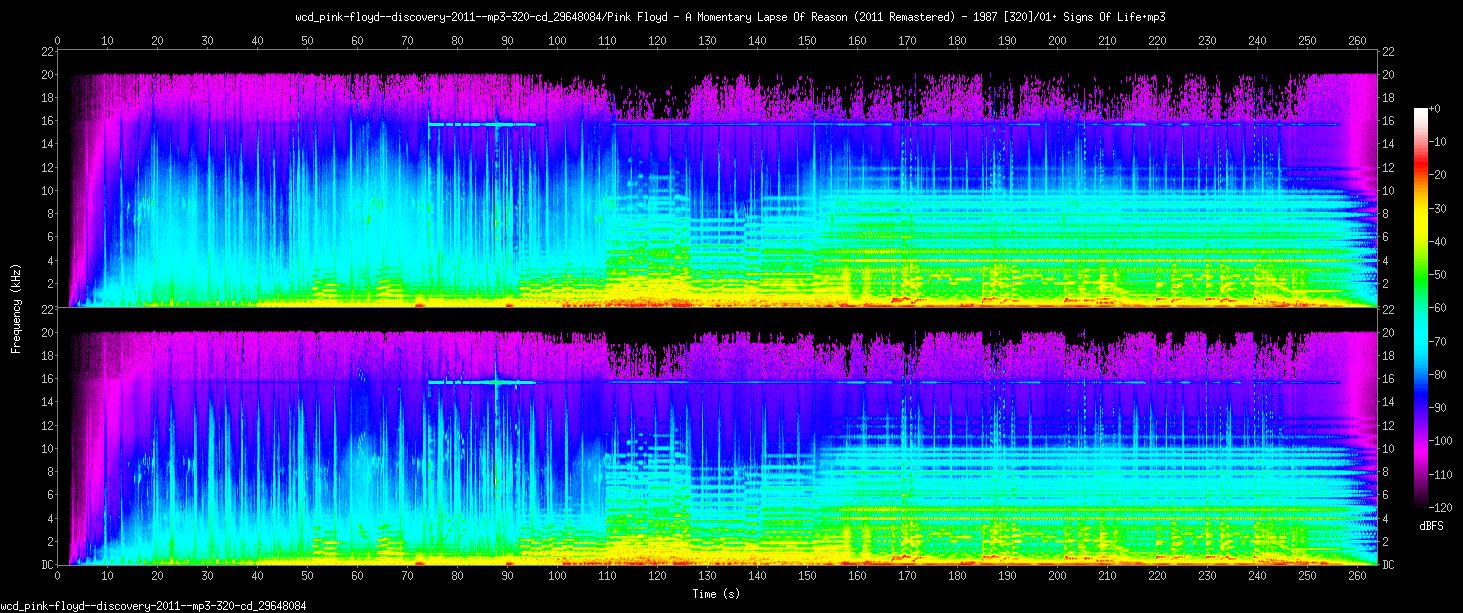This screenshot has width=1463, height=613.
Task: Click the 200 tick on the bottom time axis
Action: [x=1057, y=578]
